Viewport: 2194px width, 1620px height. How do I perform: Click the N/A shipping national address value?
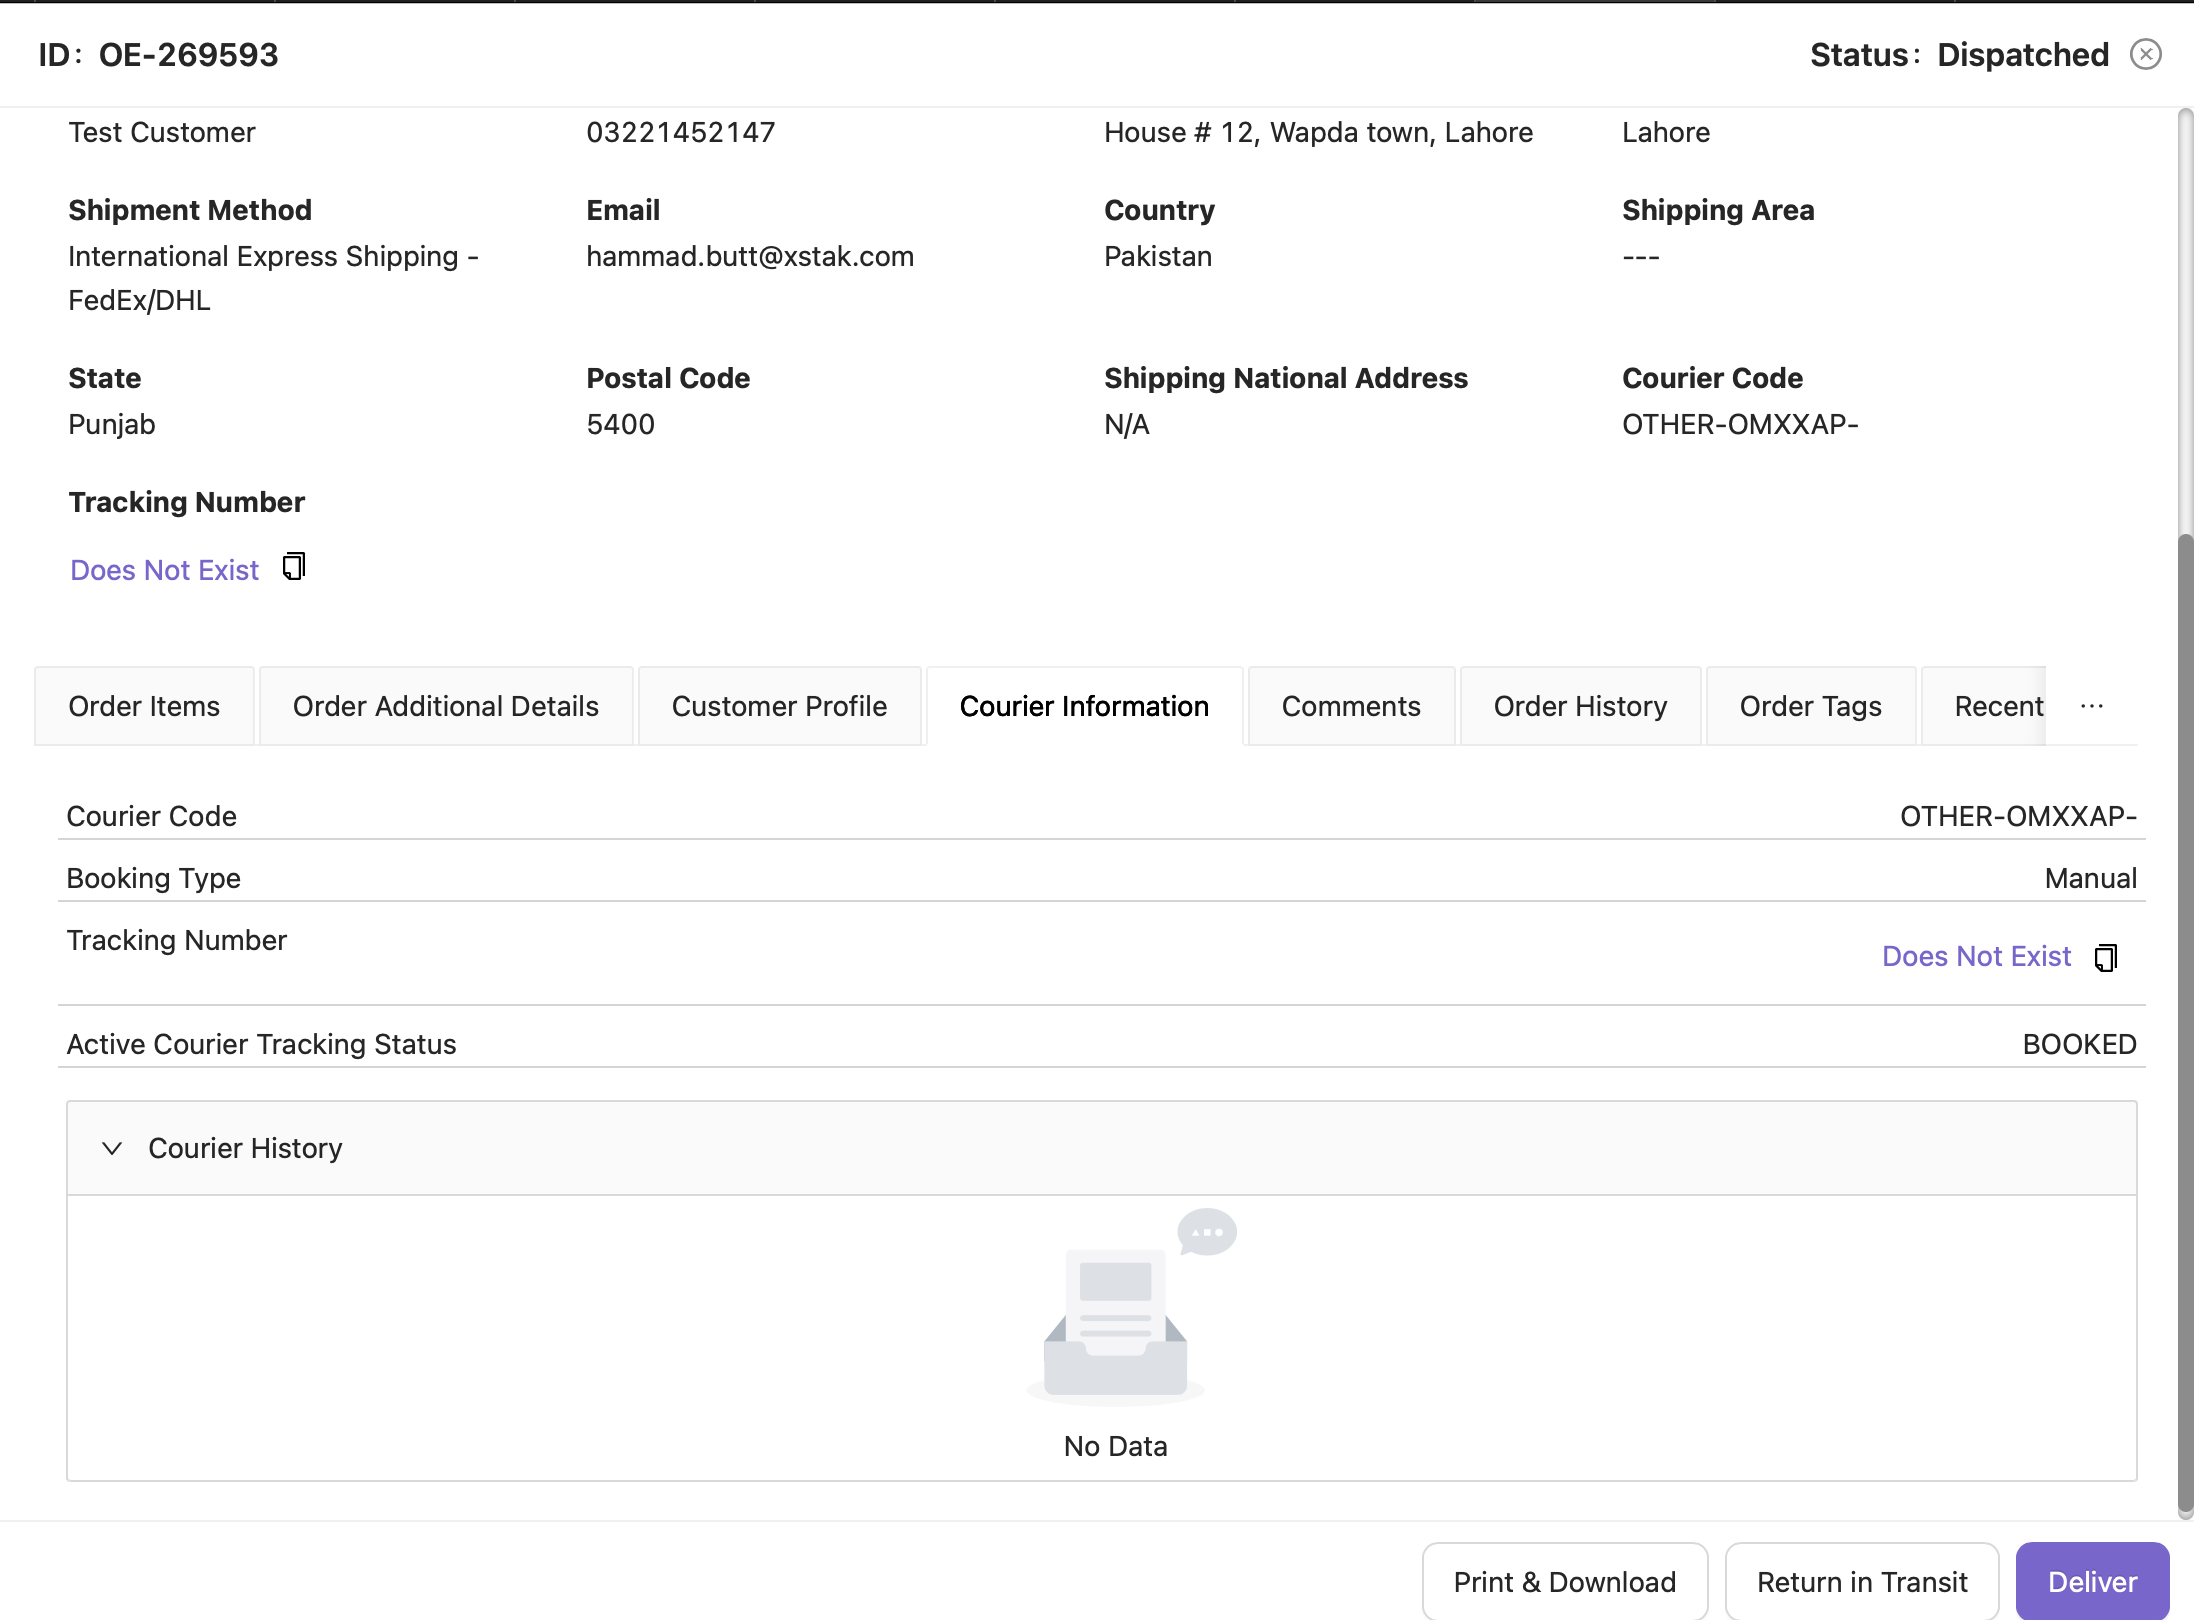(x=1127, y=424)
